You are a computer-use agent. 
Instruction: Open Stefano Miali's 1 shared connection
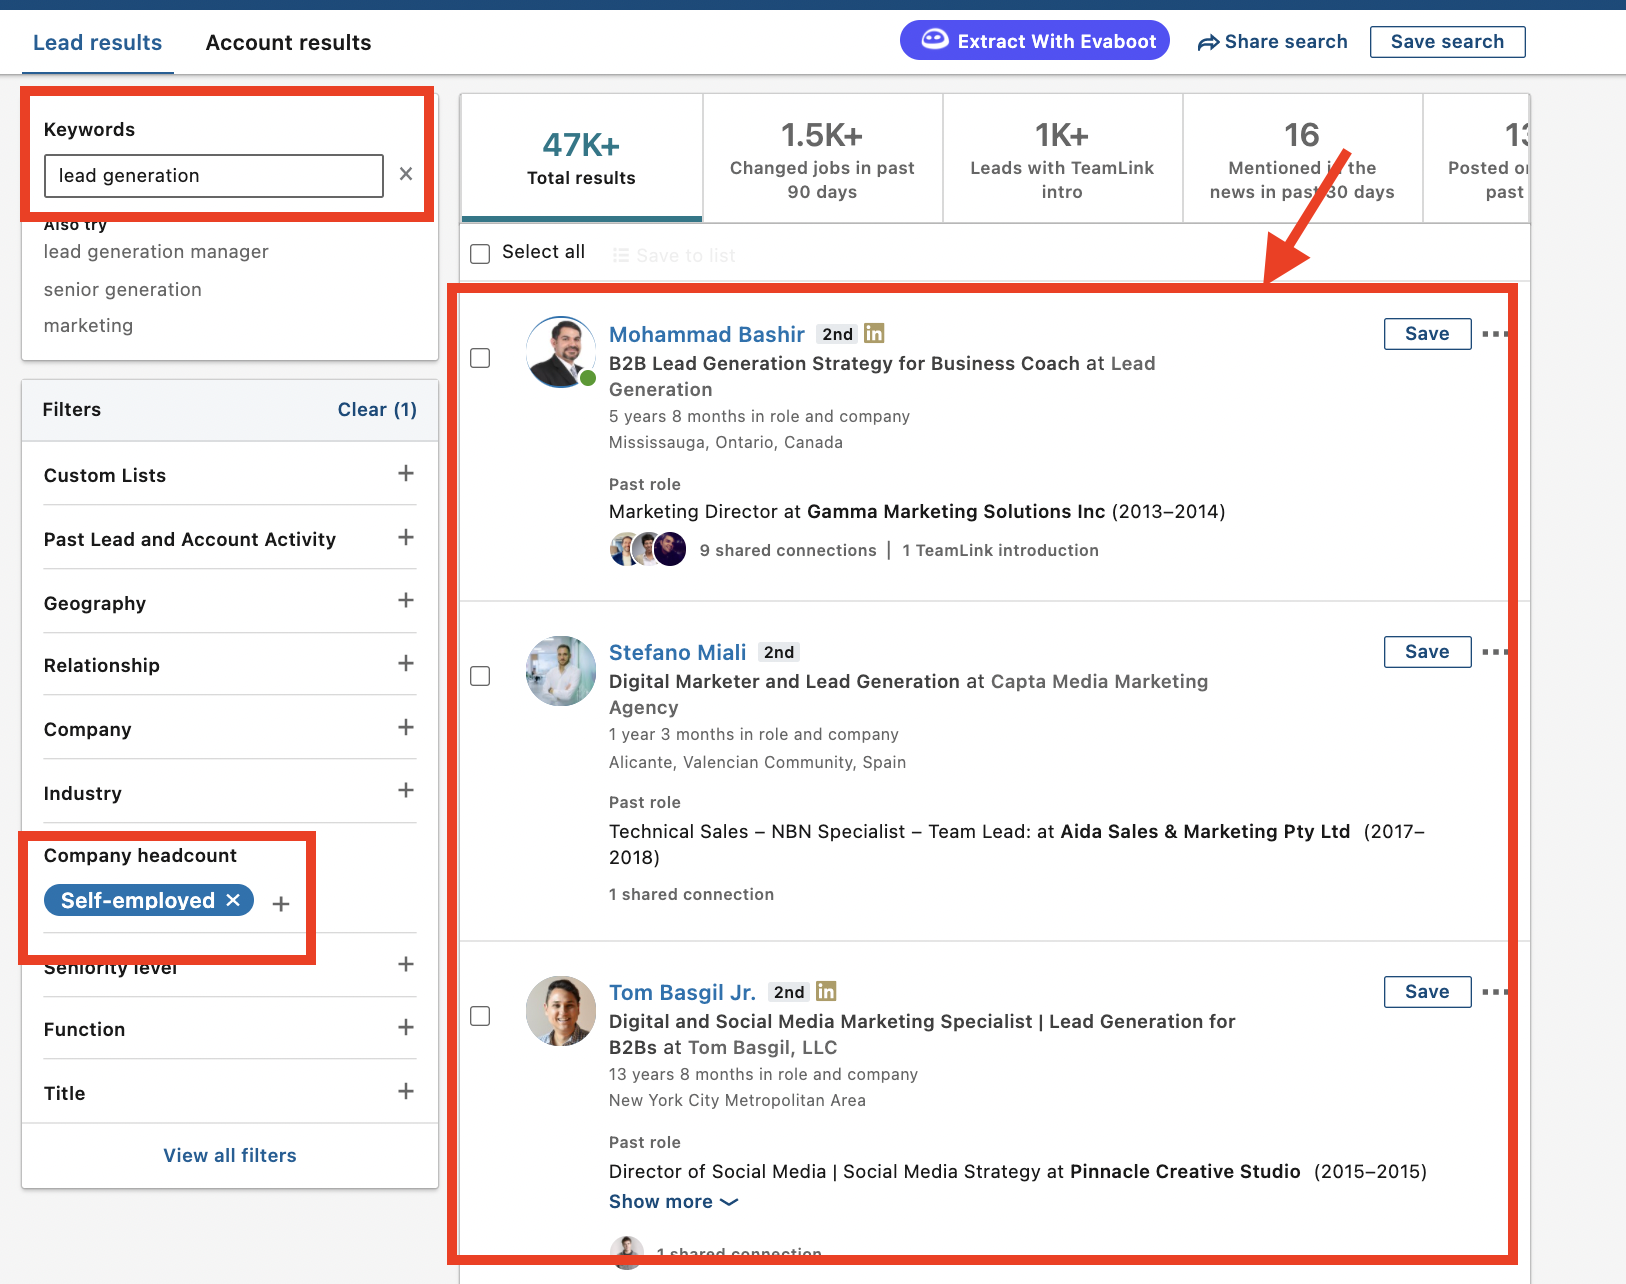tap(691, 894)
